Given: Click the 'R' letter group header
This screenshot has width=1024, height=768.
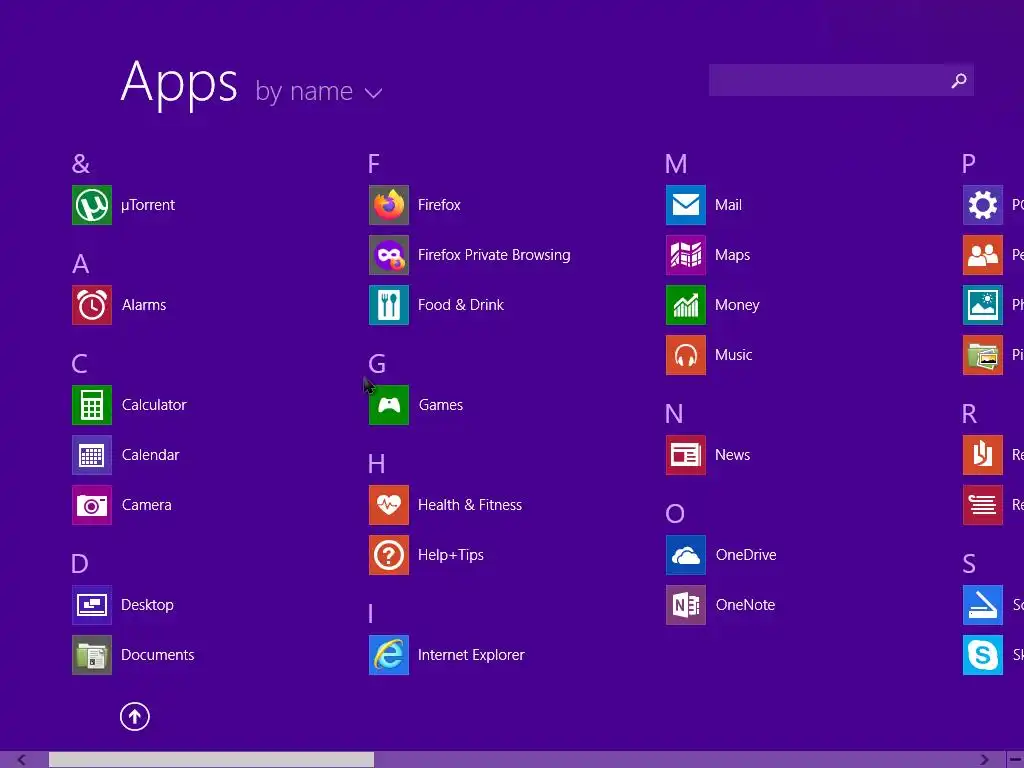Looking at the screenshot, I should pos(969,414).
